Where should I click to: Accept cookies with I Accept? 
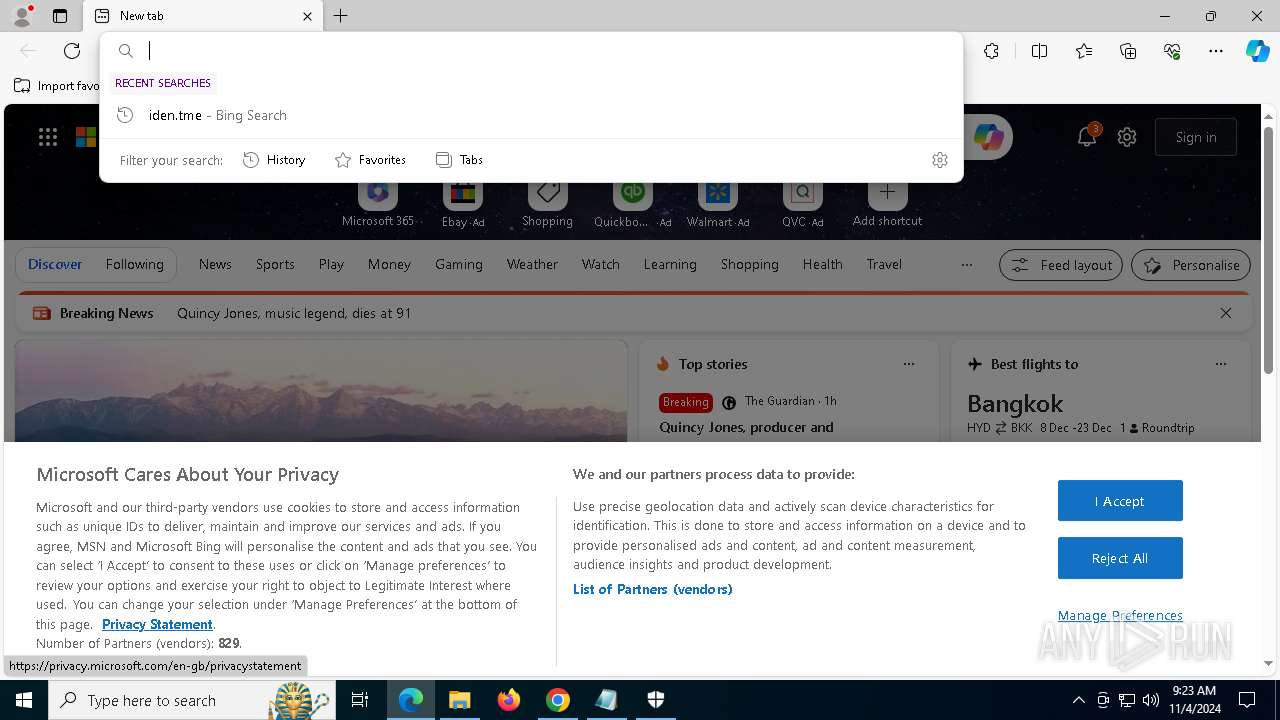pos(1120,501)
